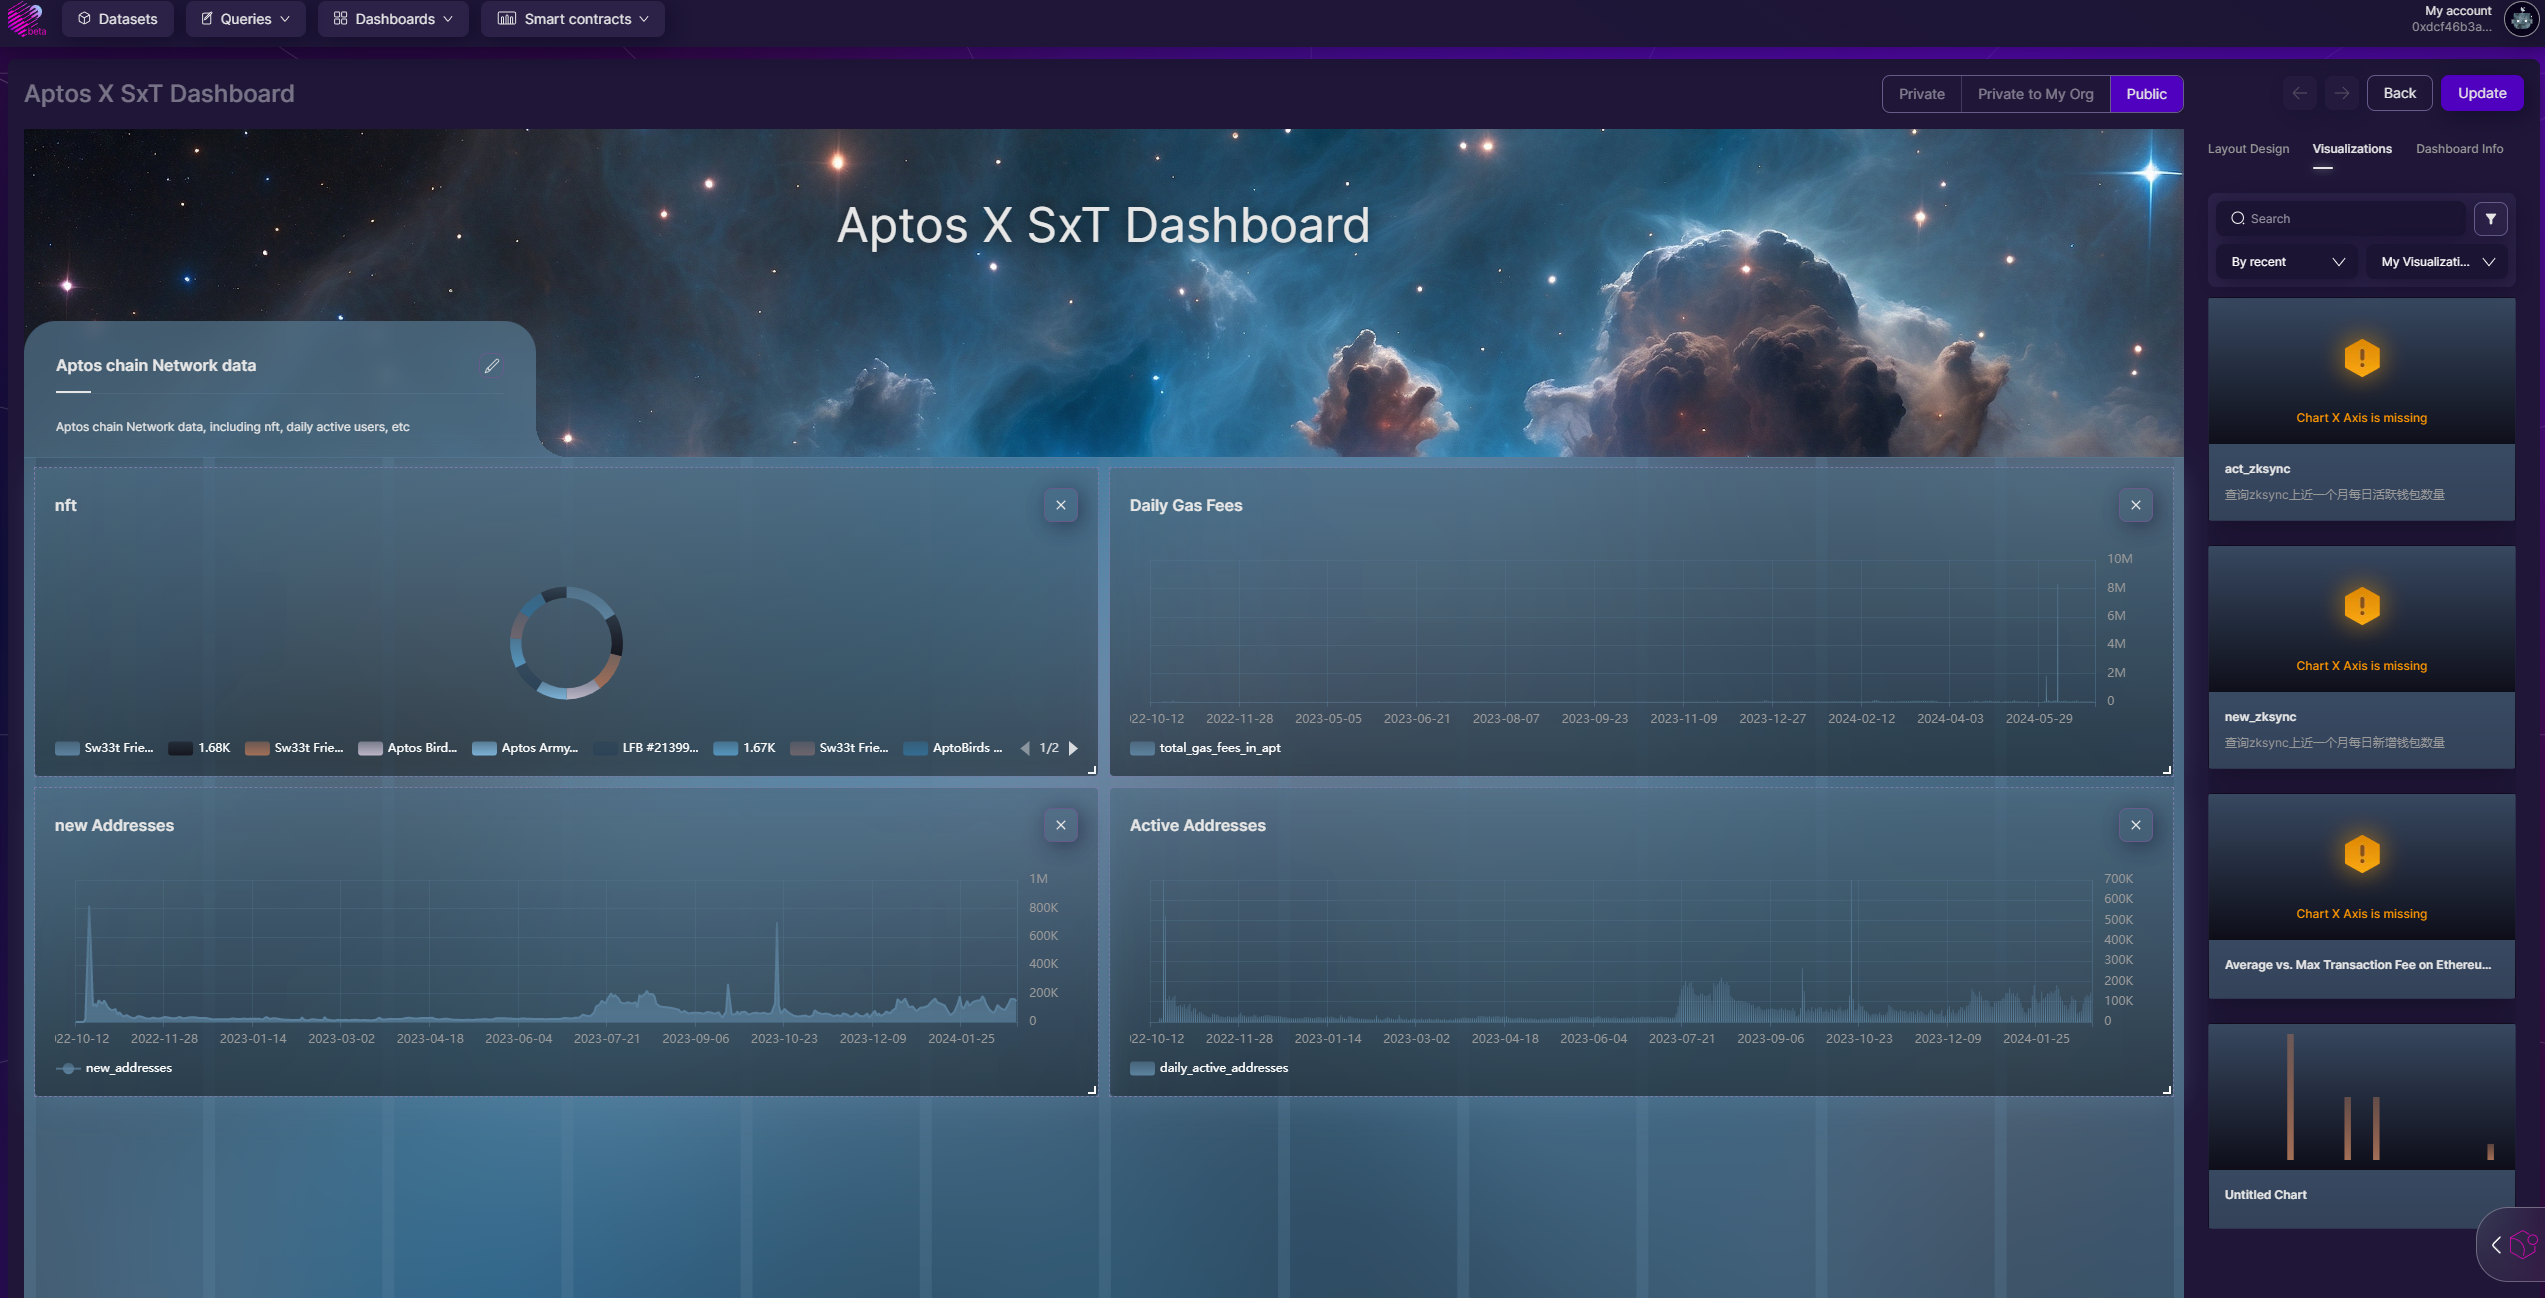Open the My Visualizations filter dropdown
This screenshot has width=2545, height=1298.
[x=2437, y=262]
